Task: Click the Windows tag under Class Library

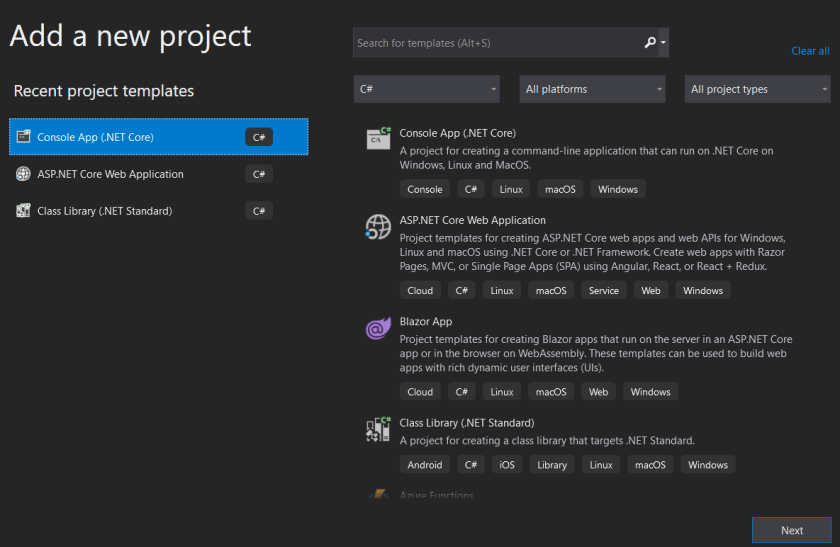Action: click(708, 464)
